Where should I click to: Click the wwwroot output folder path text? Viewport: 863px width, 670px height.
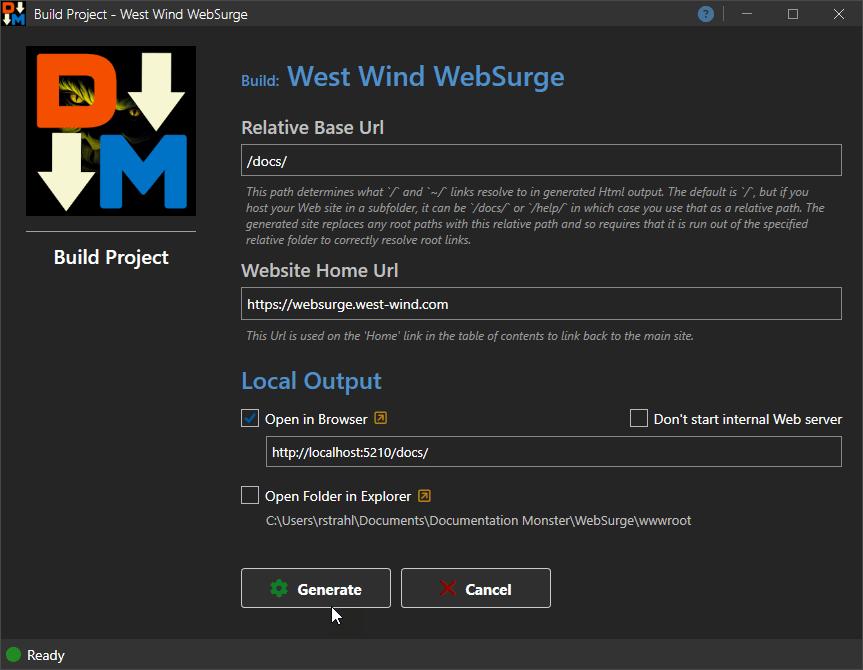coord(478,521)
